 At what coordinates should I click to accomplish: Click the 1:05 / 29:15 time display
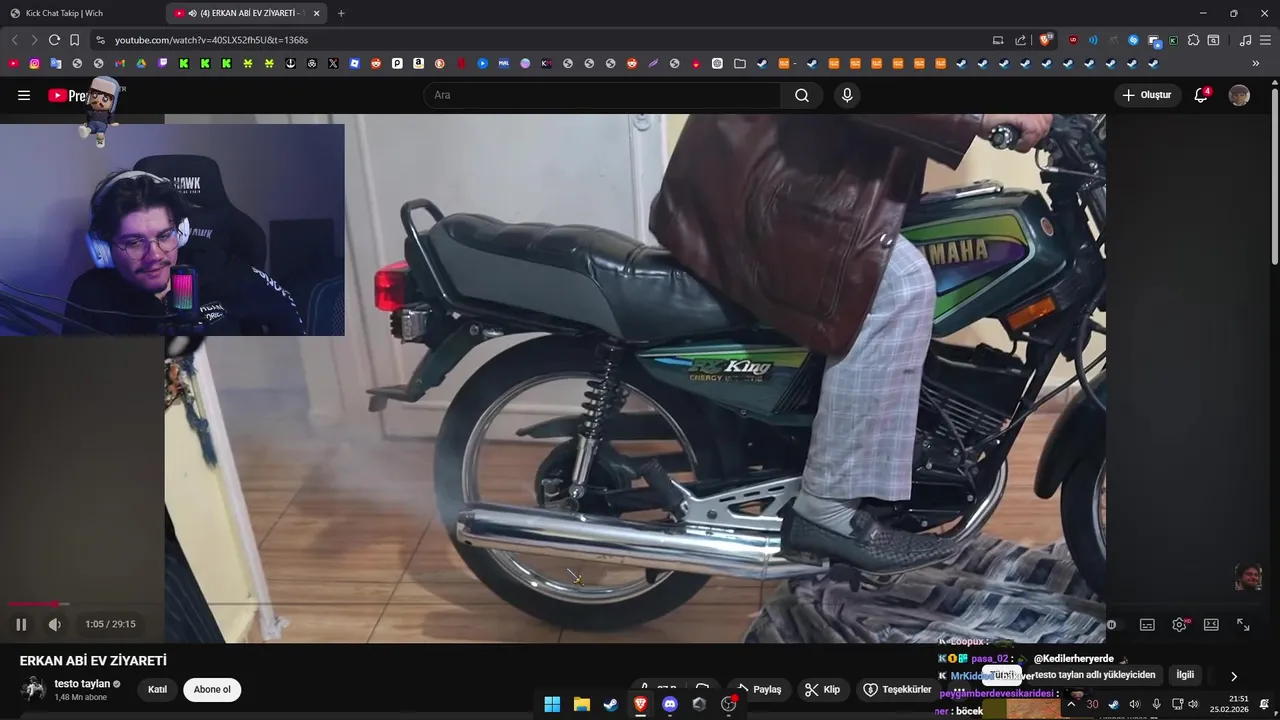[110, 624]
